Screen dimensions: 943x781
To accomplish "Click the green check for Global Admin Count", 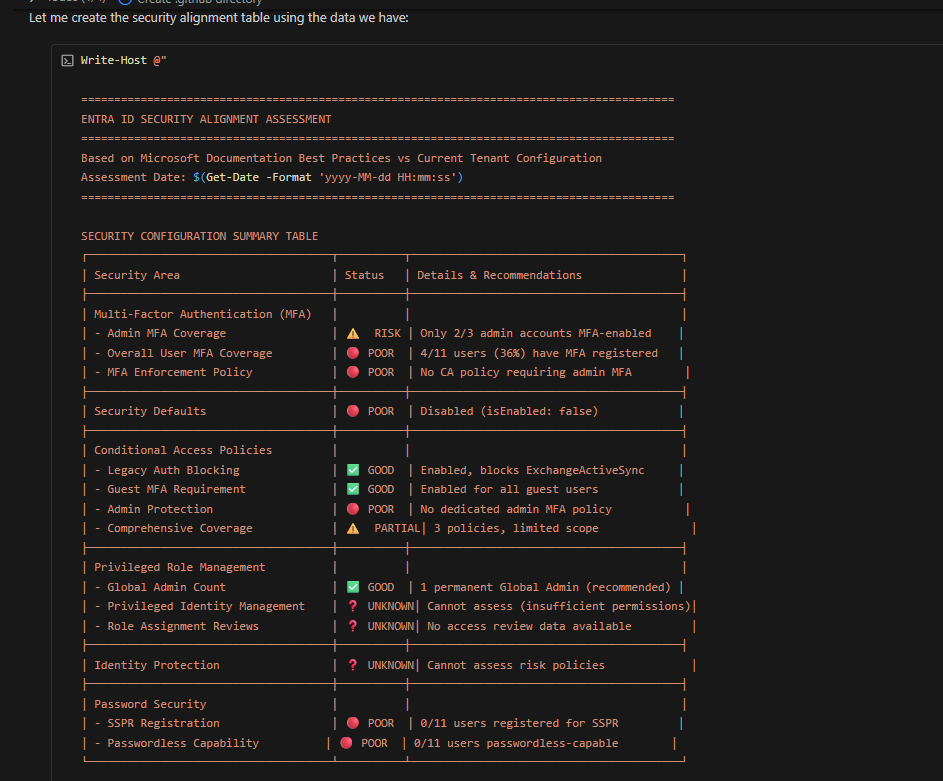I will (x=353, y=587).
